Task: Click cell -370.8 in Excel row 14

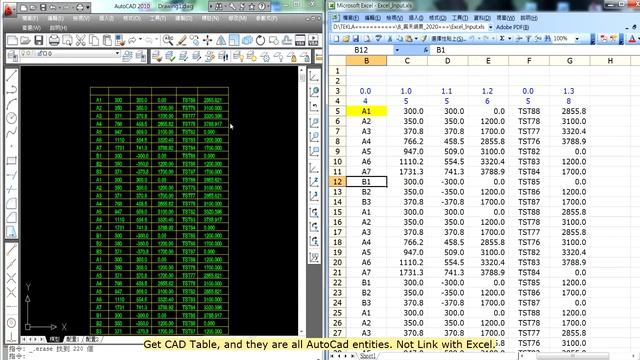Action: [x=447, y=202]
